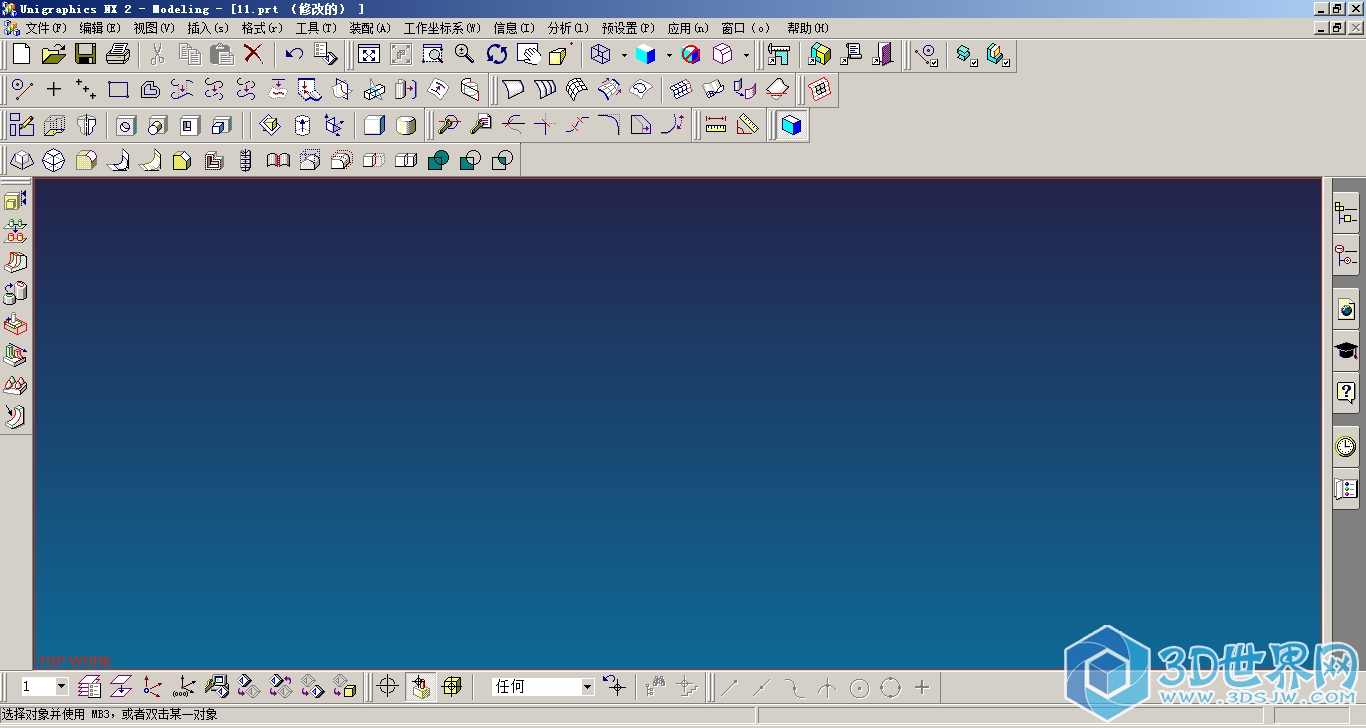Image resolution: width=1366 pixels, height=728 pixels.
Task: Delete selection with the red X icon
Action: pos(254,54)
